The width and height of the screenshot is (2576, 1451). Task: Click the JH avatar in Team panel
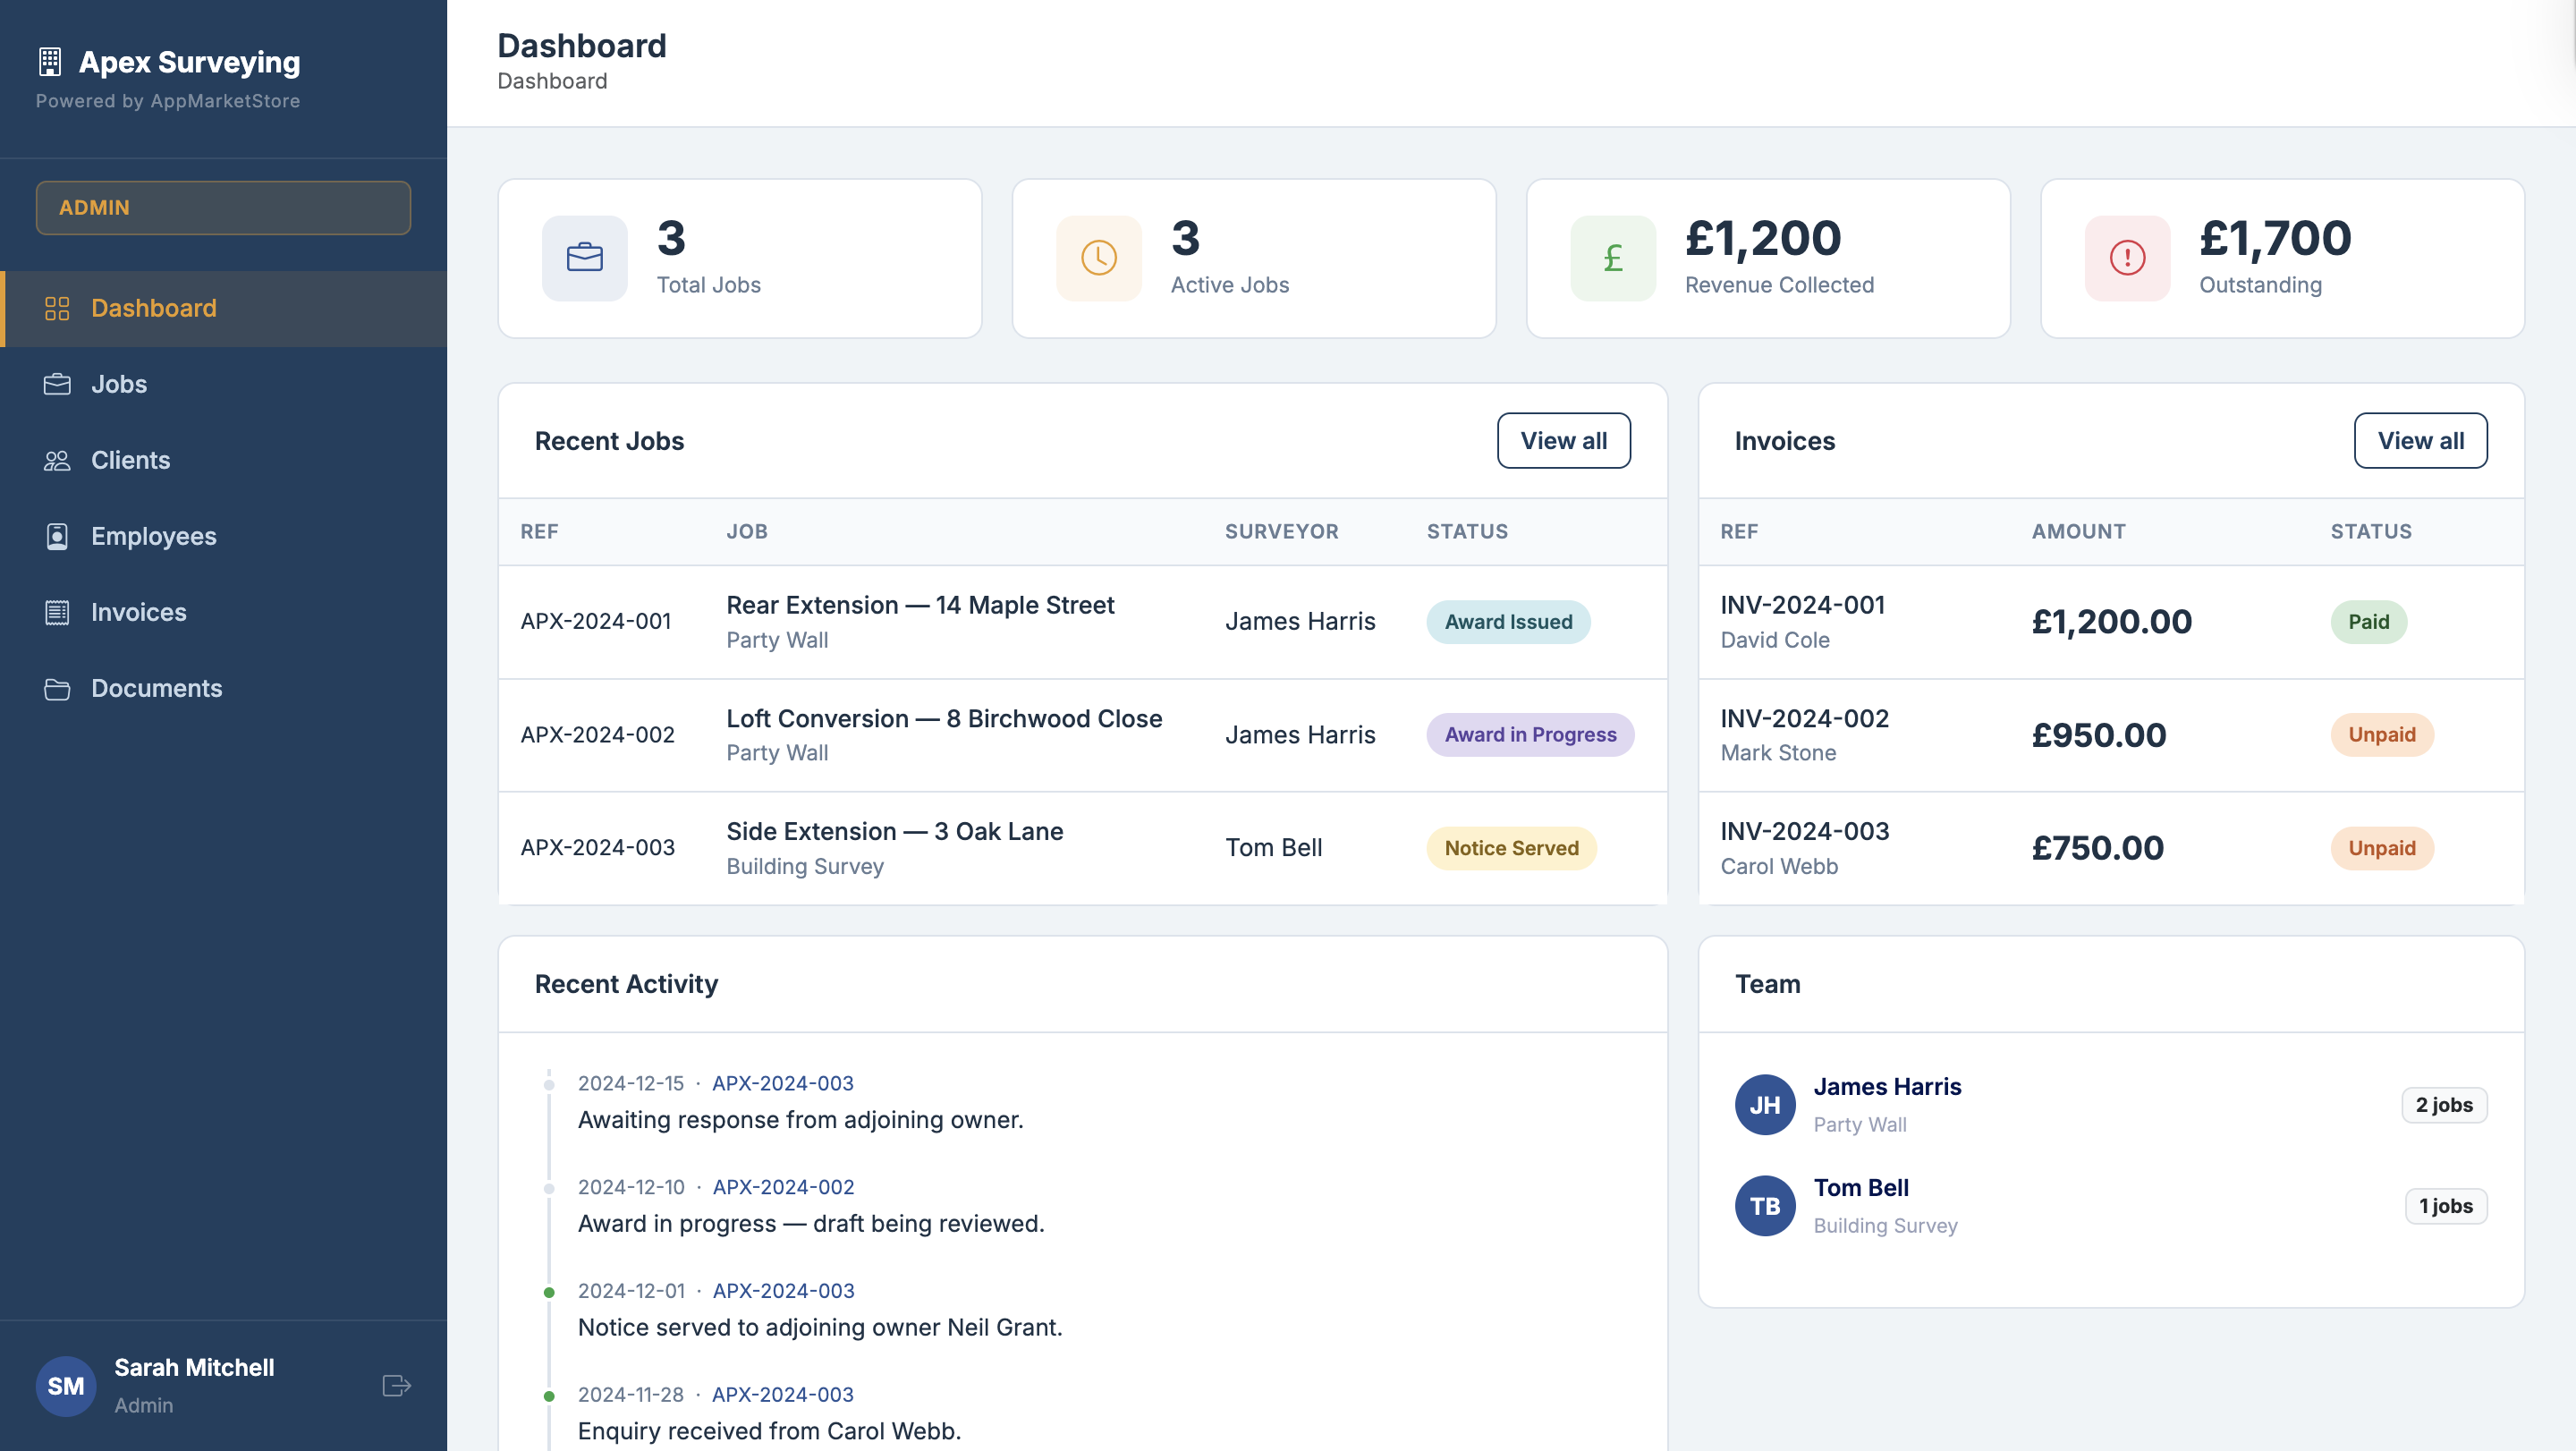(x=1765, y=1104)
